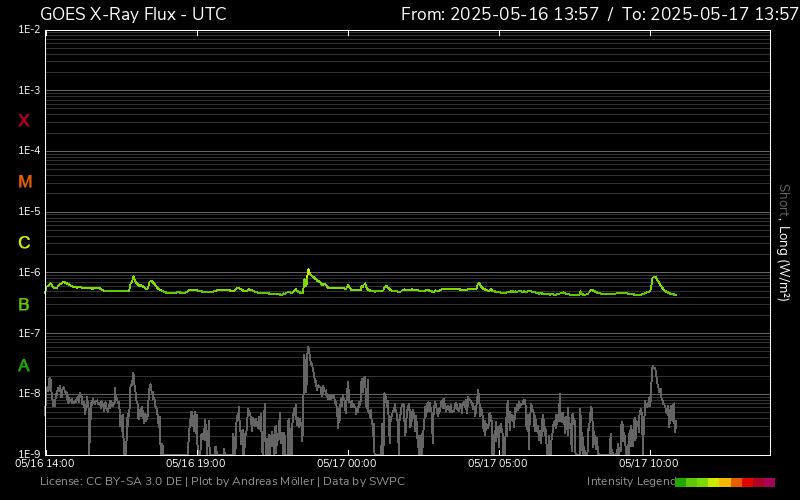This screenshot has height=500, width=800.
Task: Click the 1E-2 y-axis label
Action: tap(29, 30)
